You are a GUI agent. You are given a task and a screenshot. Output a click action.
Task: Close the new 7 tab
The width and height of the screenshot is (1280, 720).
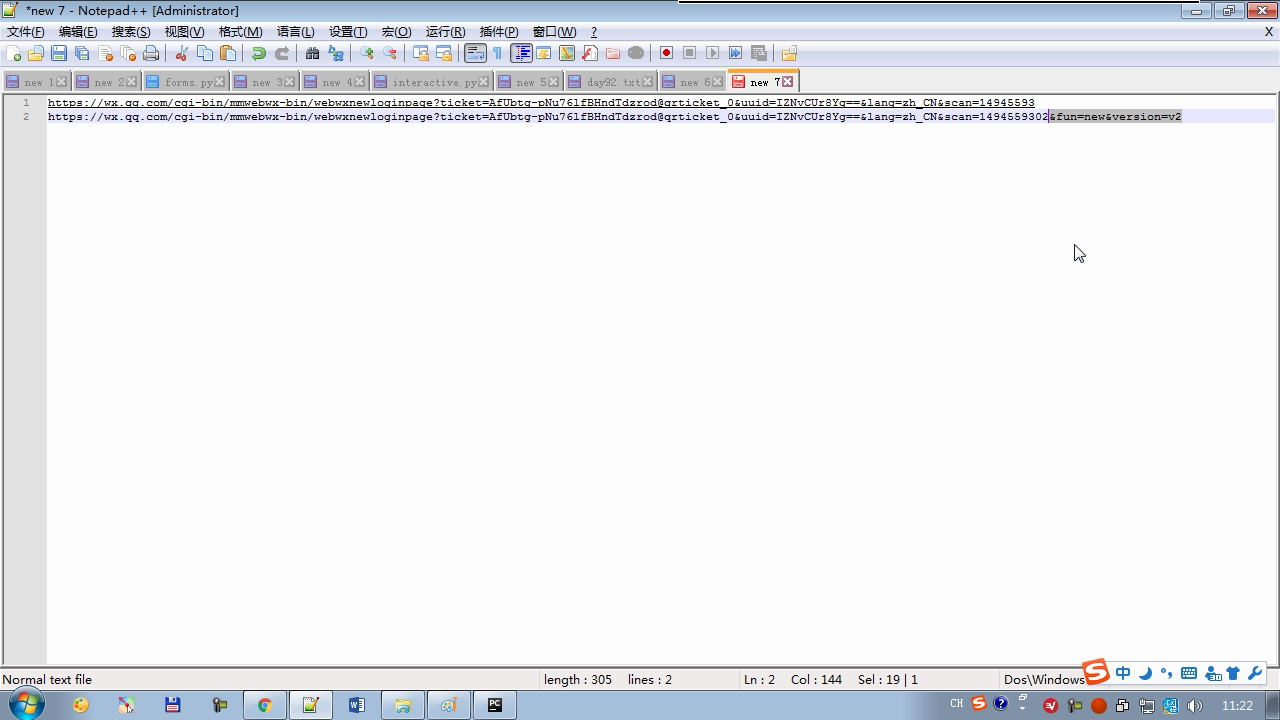point(788,82)
